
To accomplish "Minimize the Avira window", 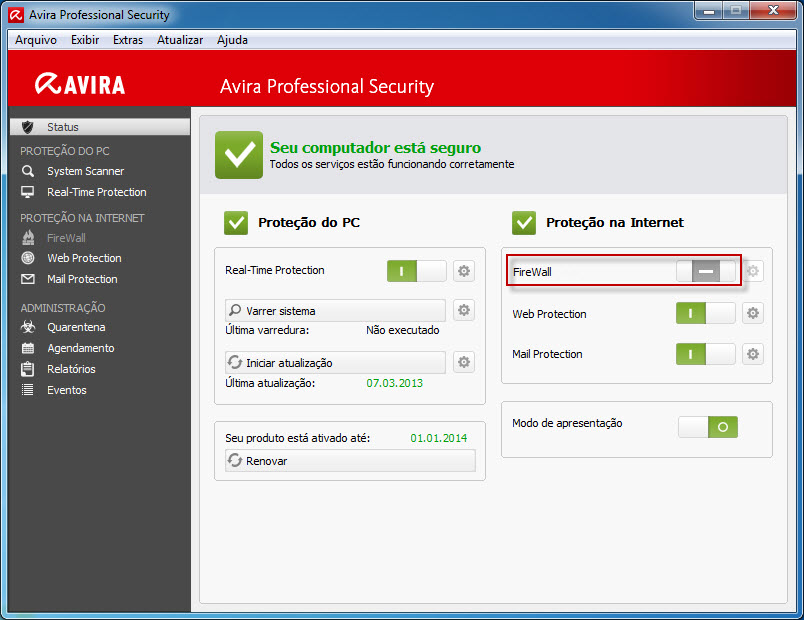I will click(709, 11).
